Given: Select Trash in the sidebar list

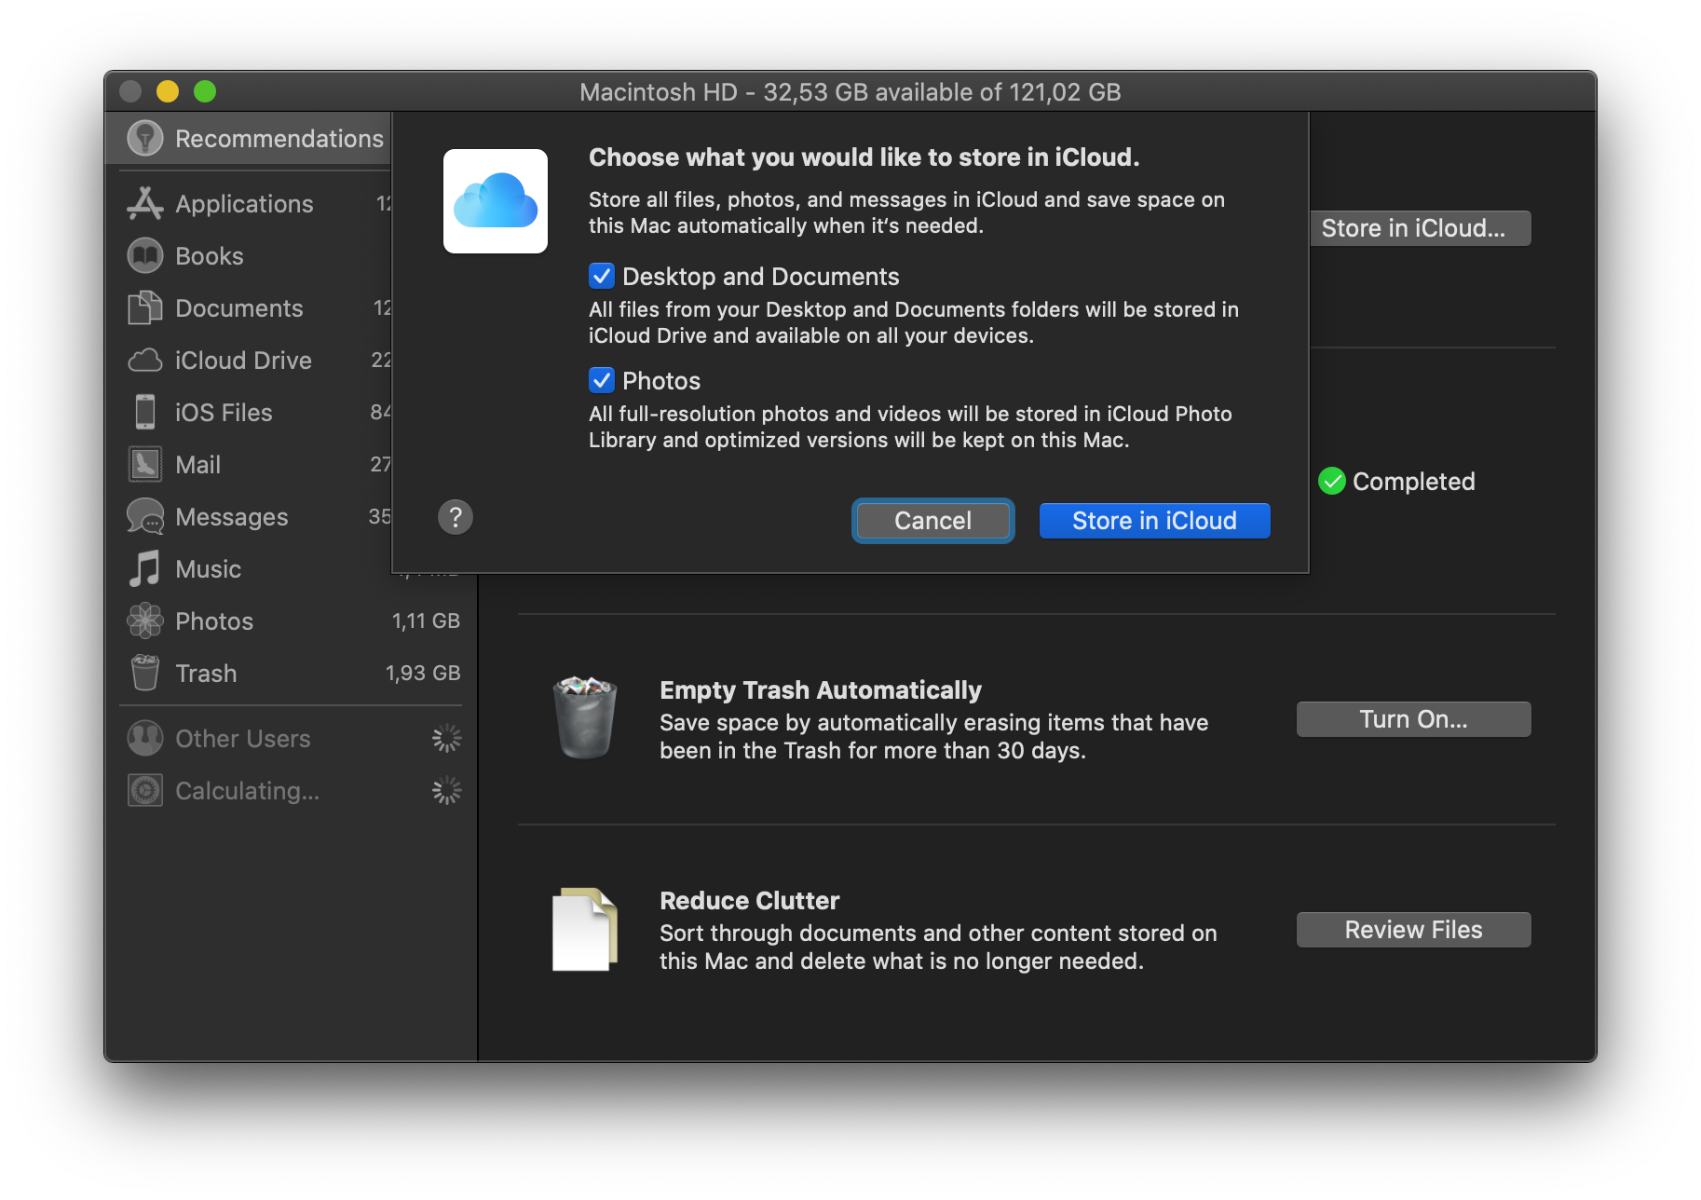Looking at the screenshot, I should pos(290,673).
